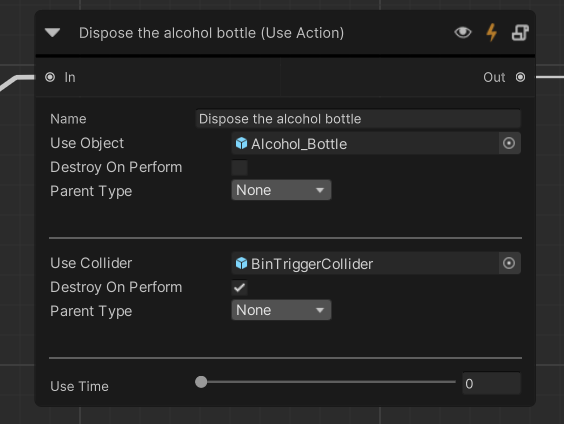
Task: Click the Use Time label
Action: [79, 386]
